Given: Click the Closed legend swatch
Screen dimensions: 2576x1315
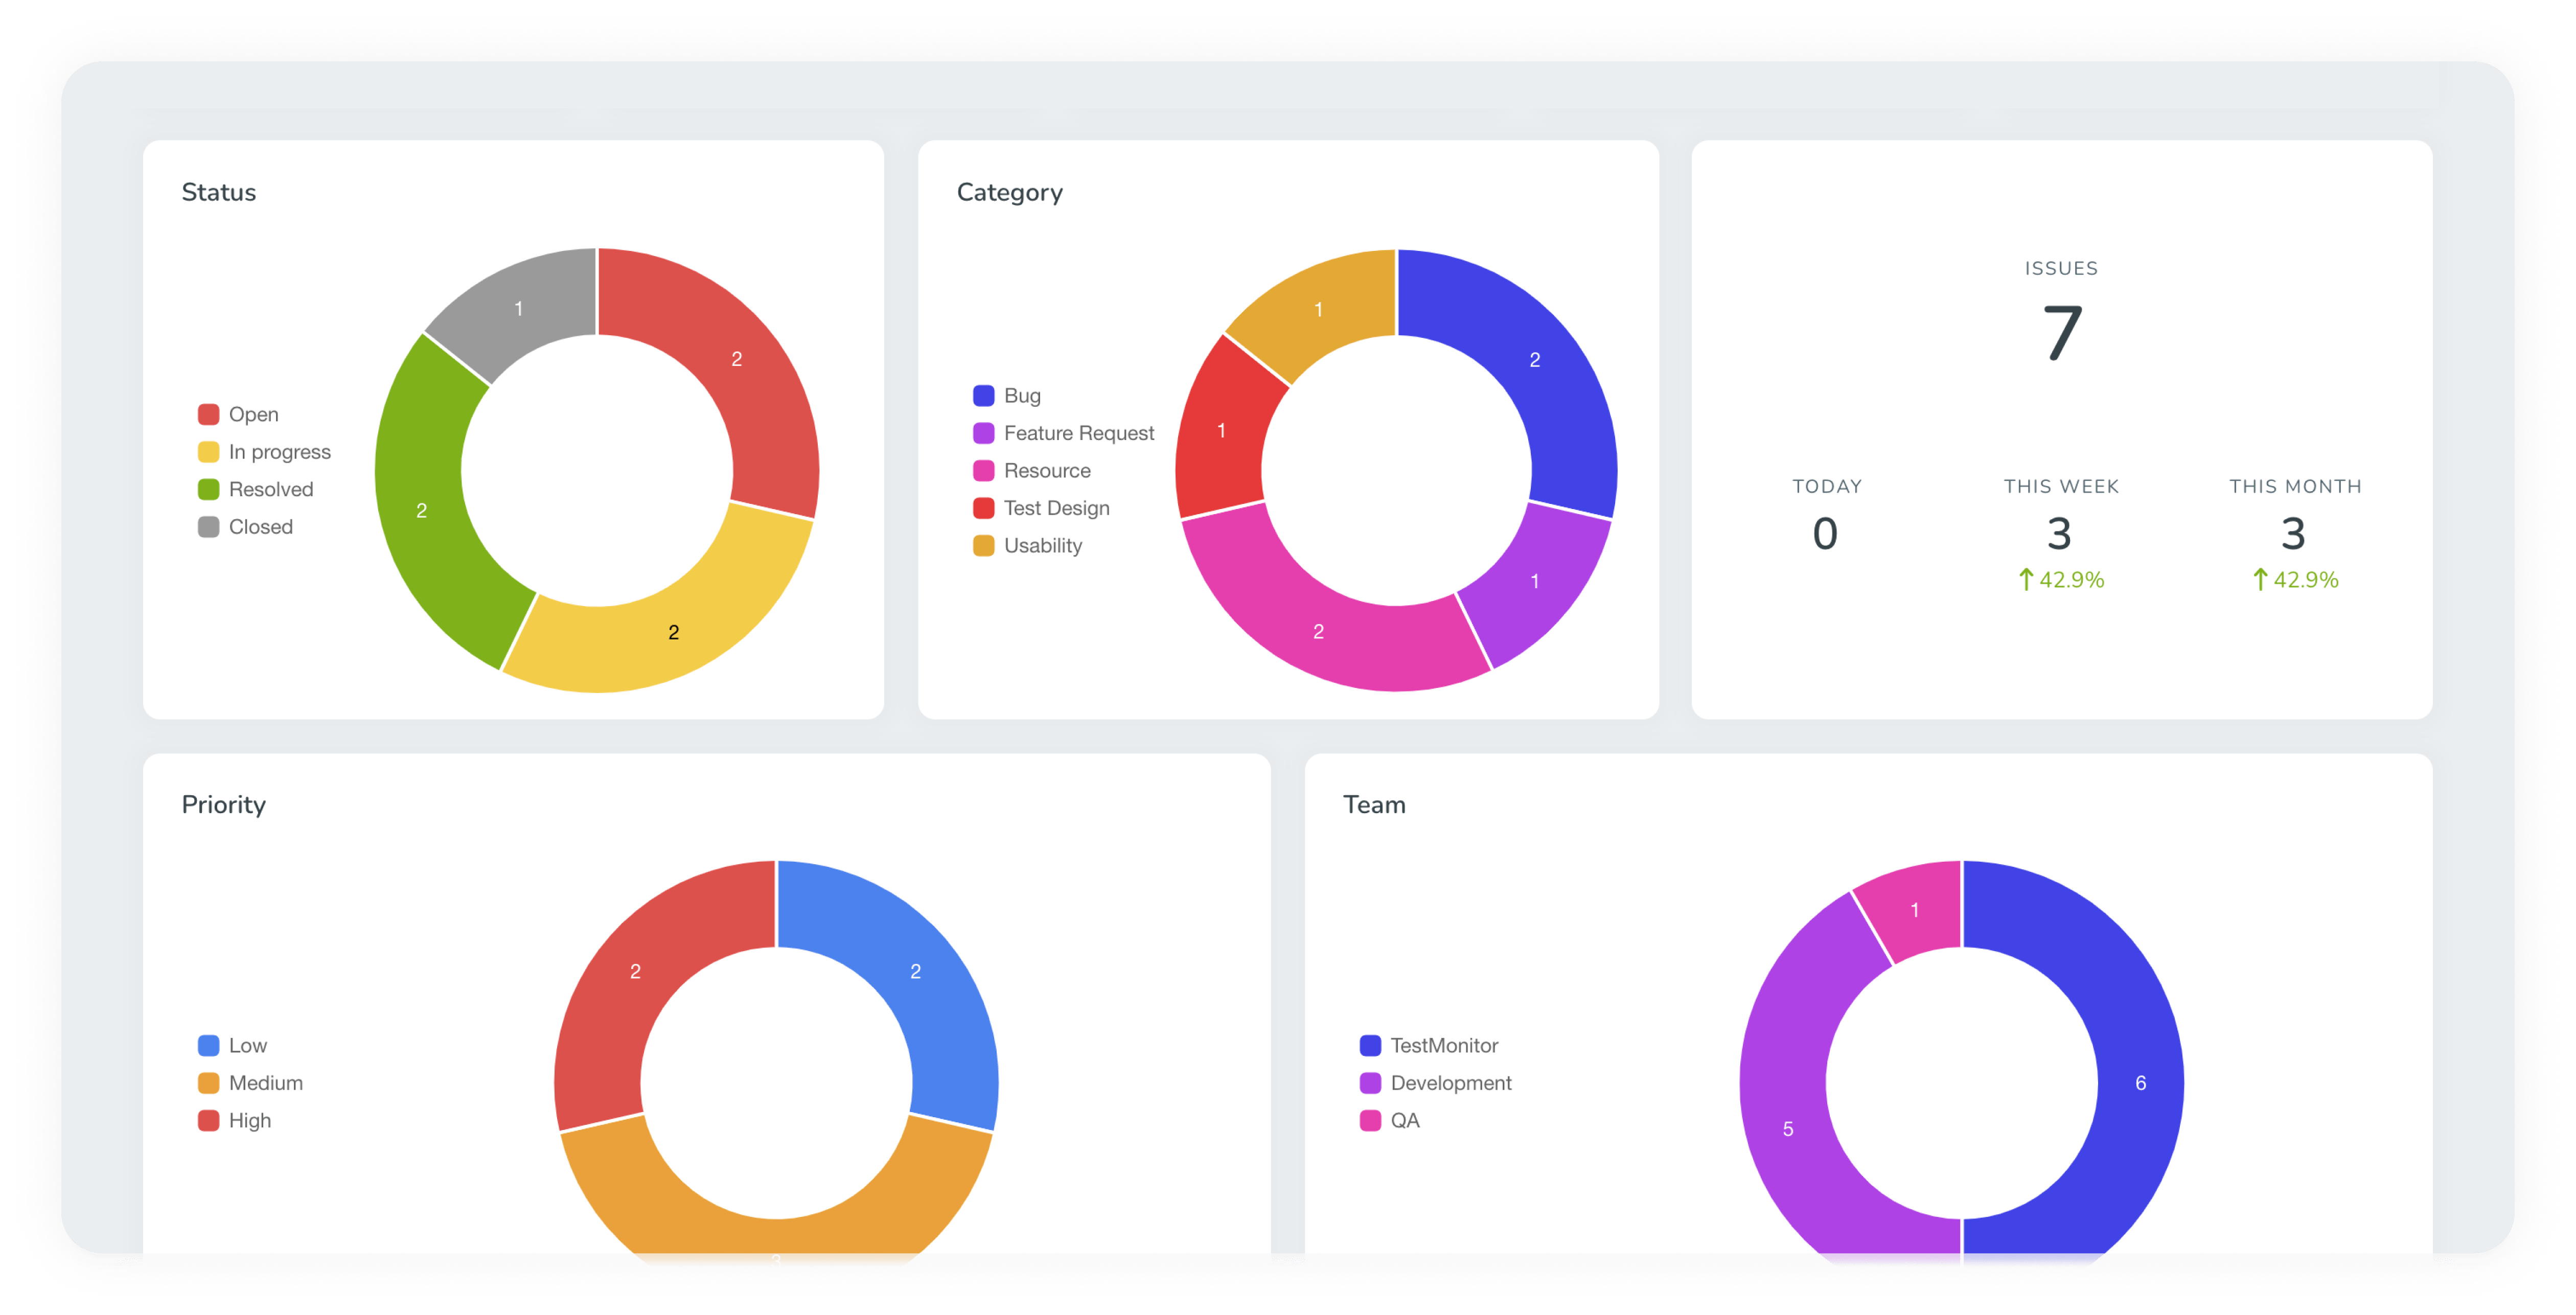Looking at the screenshot, I should (208, 527).
